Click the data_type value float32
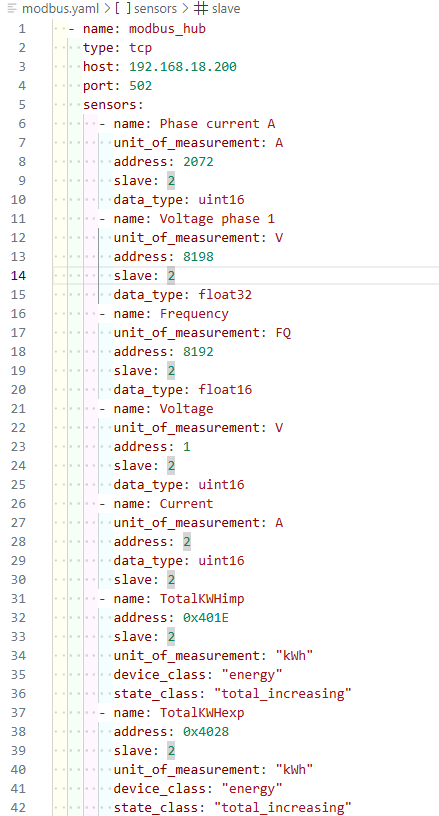Image resolution: width=439 pixels, height=816 pixels. tap(225, 294)
